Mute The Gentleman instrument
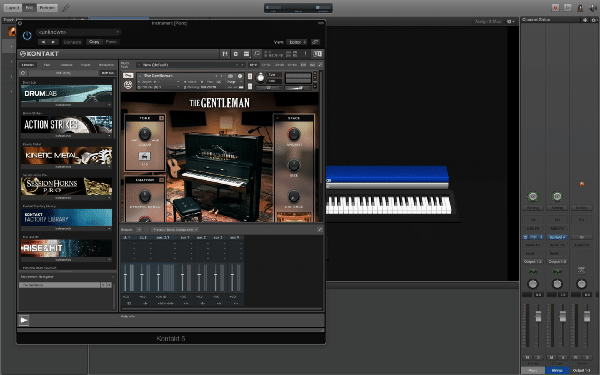 (250, 86)
